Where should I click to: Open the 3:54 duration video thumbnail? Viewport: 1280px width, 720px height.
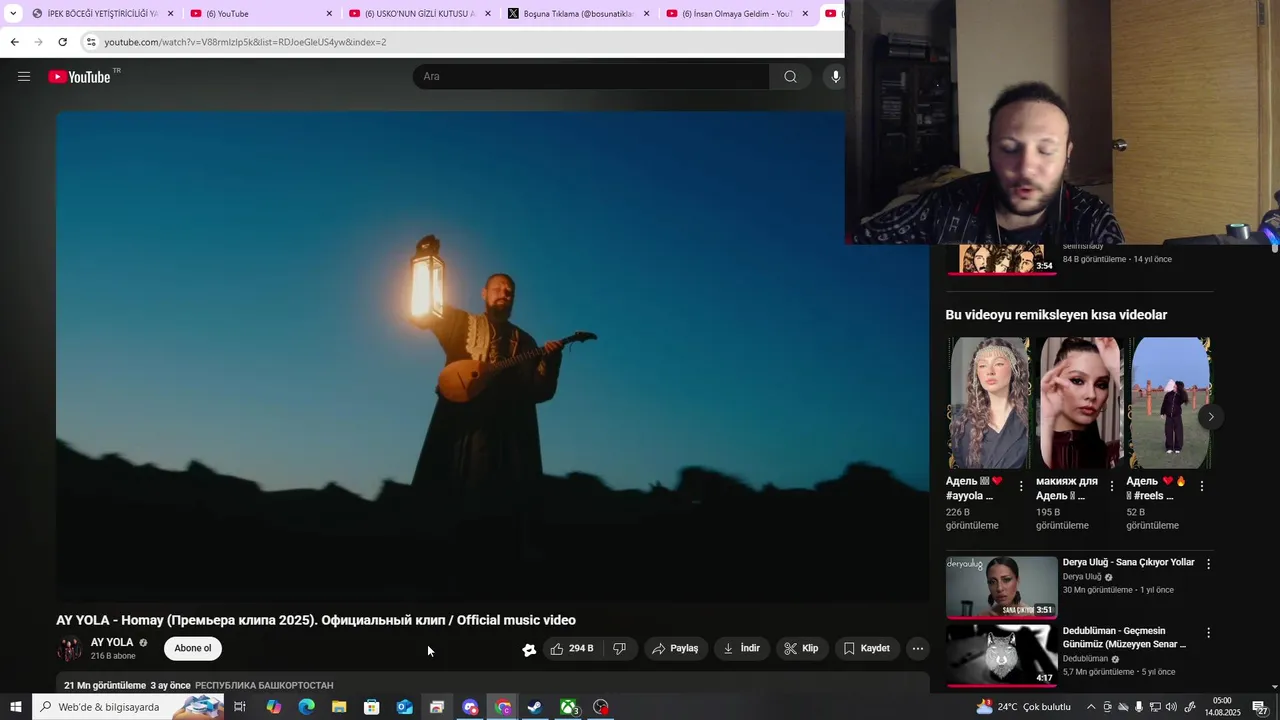1001,259
